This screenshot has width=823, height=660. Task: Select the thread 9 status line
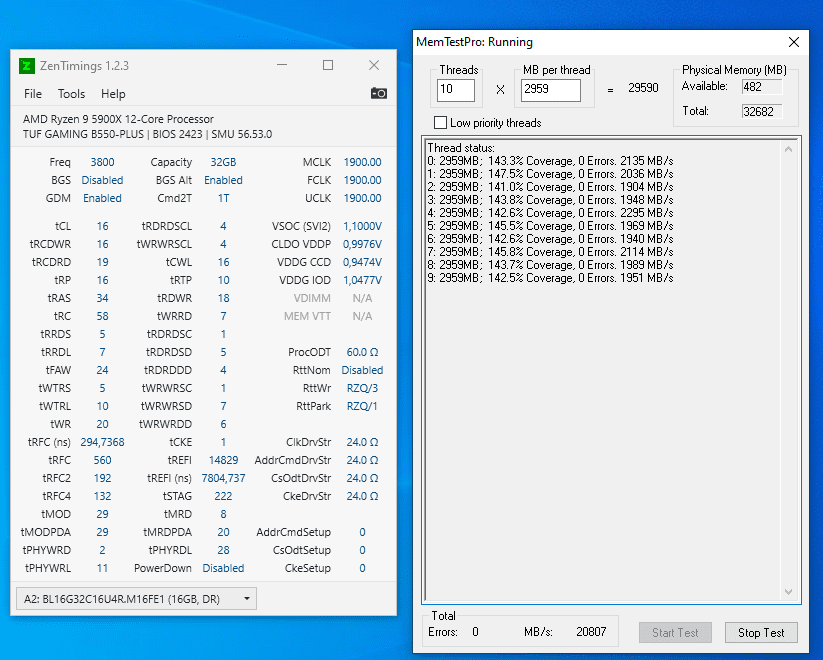click(x=550, y=278)
